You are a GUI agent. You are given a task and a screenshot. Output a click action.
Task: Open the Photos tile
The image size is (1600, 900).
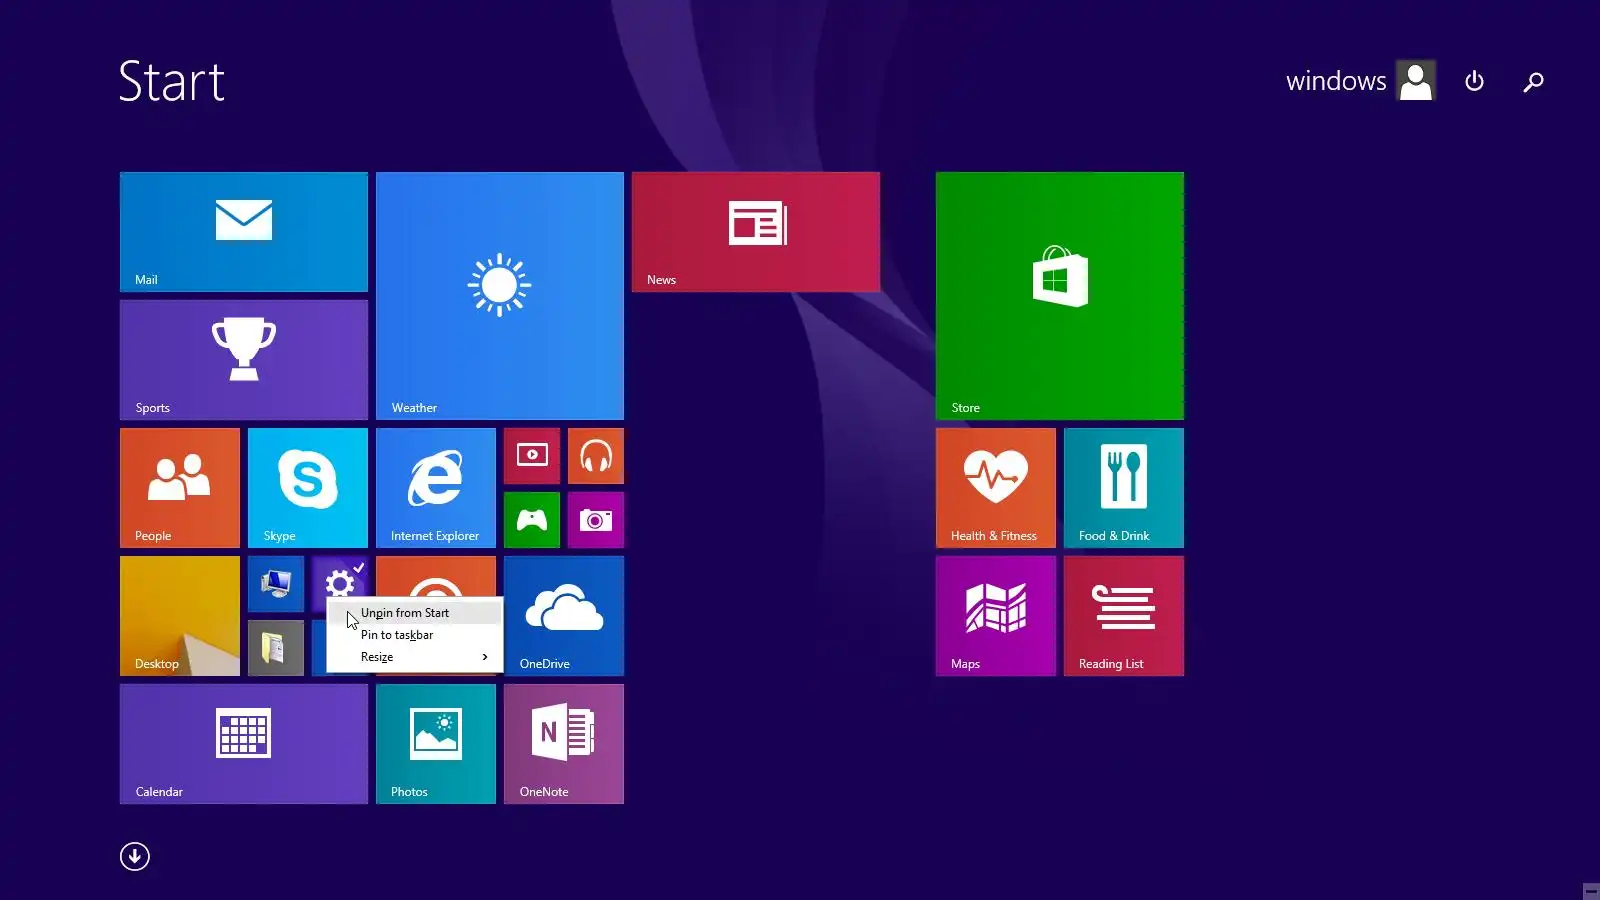[x=436, y=744]
